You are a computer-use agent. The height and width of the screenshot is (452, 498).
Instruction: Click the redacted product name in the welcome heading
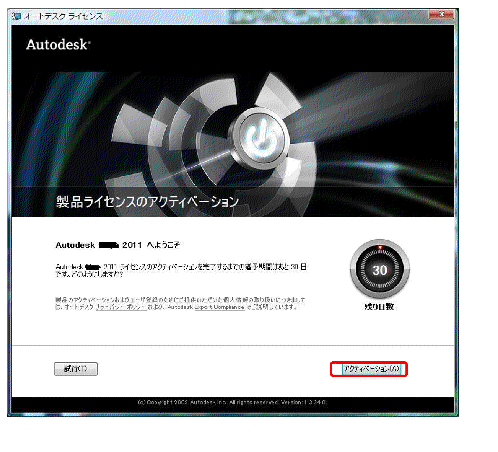point(109,245)
